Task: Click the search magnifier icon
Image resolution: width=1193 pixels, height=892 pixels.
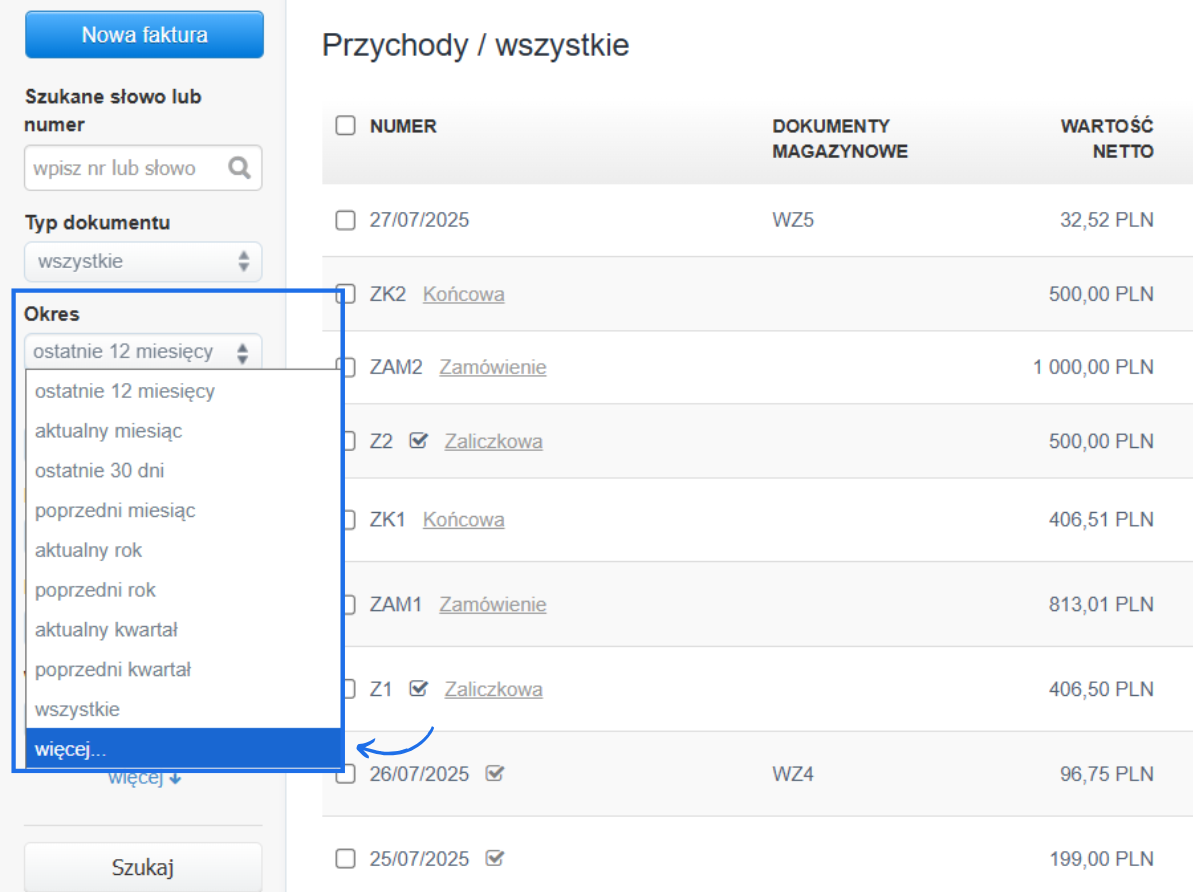Action: point(239,167)
